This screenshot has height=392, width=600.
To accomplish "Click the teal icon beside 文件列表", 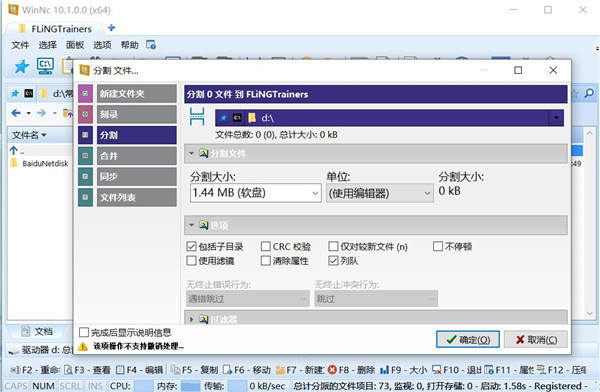I will pyautogui.click(x=85, y=197).
